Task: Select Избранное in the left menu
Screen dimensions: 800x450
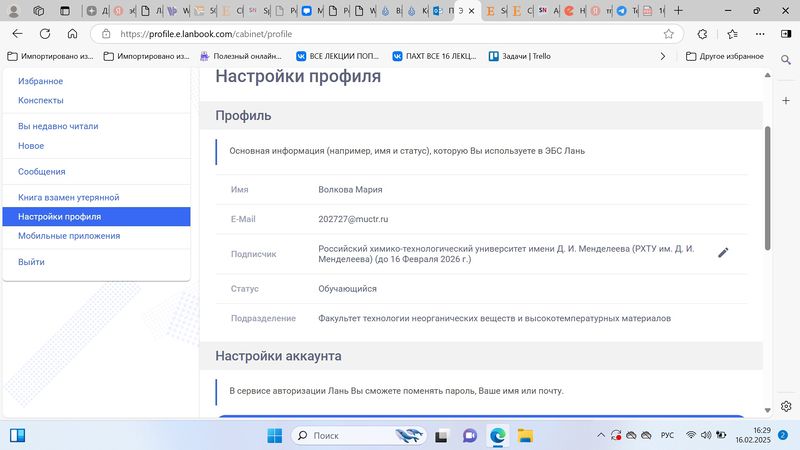Action: [x=40, y=81]
